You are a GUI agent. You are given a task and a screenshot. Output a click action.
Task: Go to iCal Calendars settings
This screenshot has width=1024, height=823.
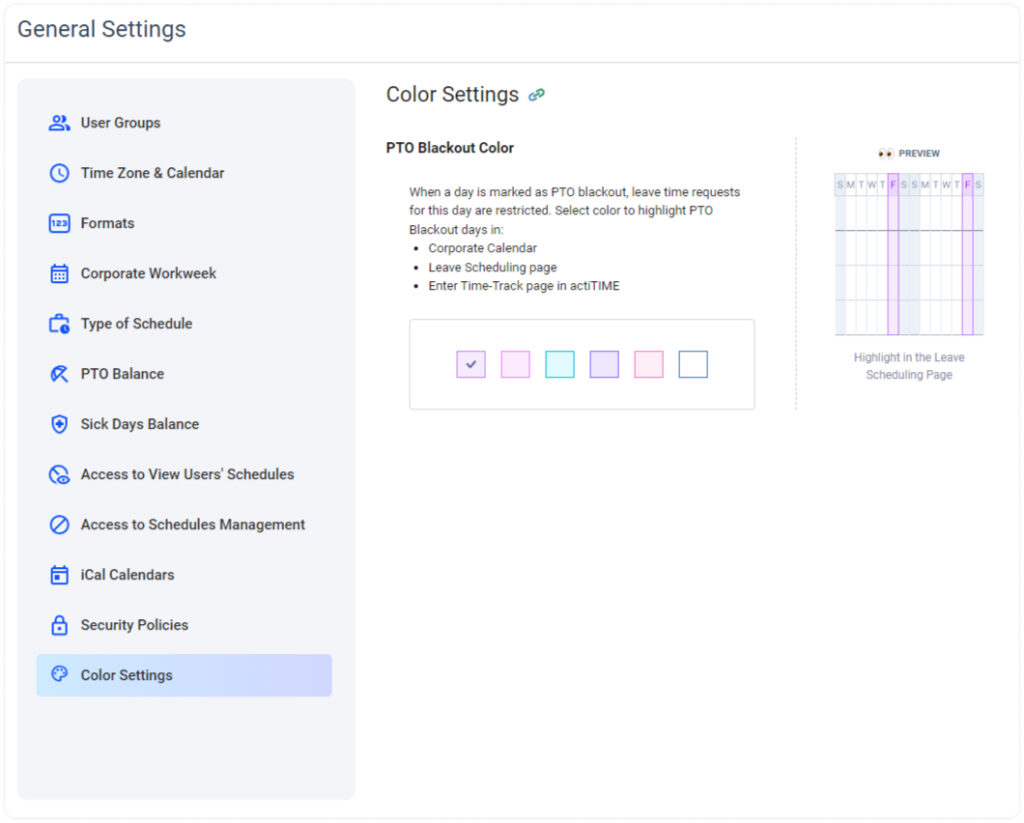(127, 575)
